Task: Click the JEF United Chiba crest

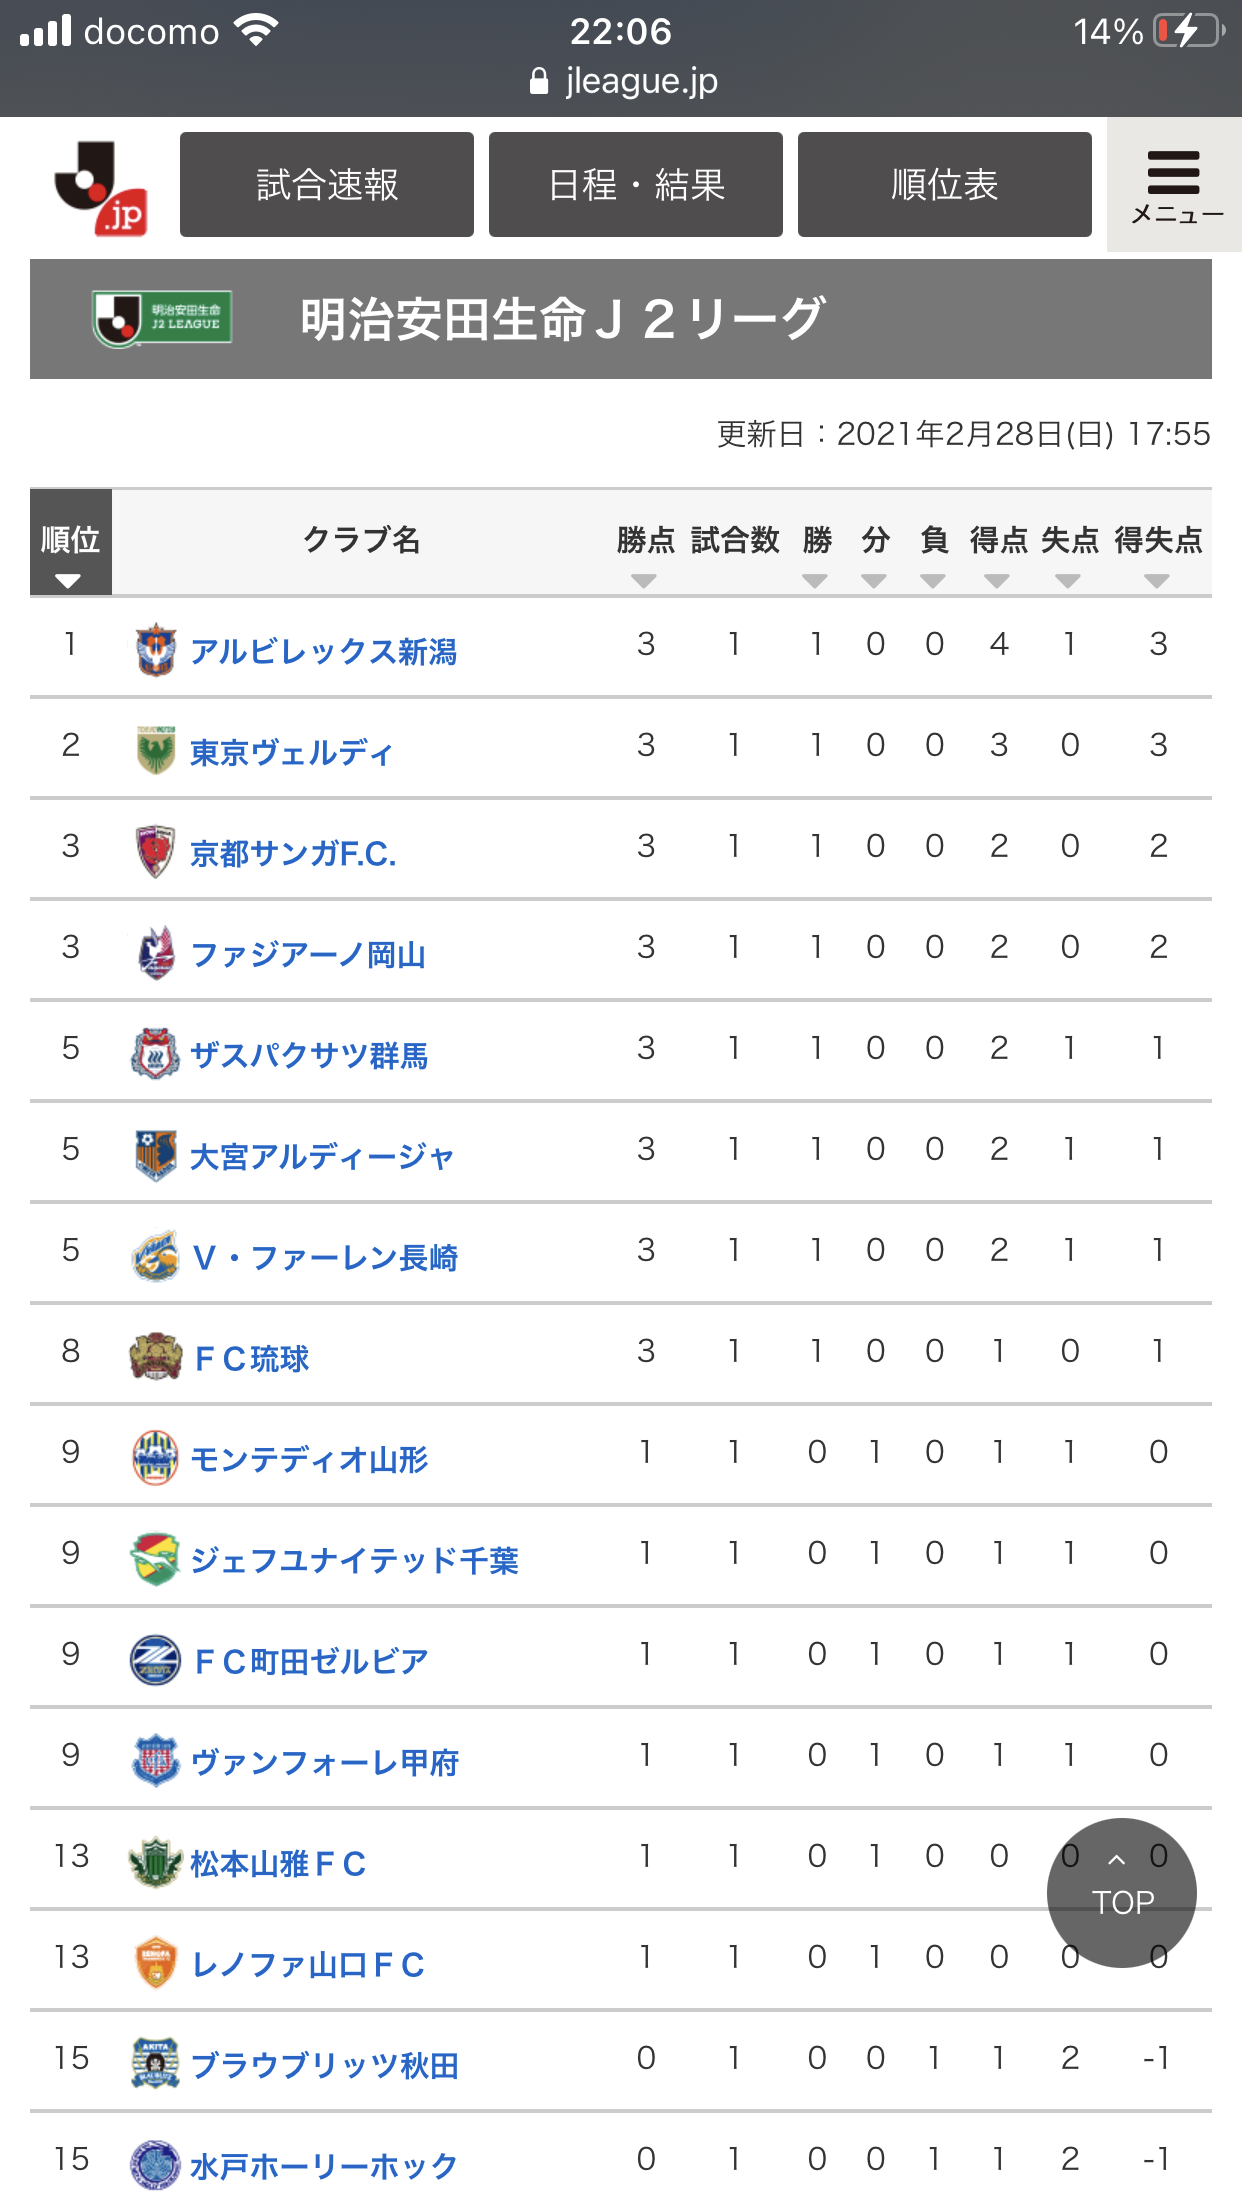Action: (x=156, y=1558)
